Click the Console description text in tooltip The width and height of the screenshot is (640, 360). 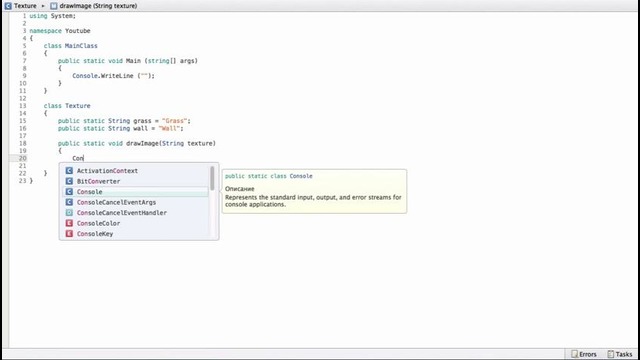pyautogui.click(x=313, y=201)
